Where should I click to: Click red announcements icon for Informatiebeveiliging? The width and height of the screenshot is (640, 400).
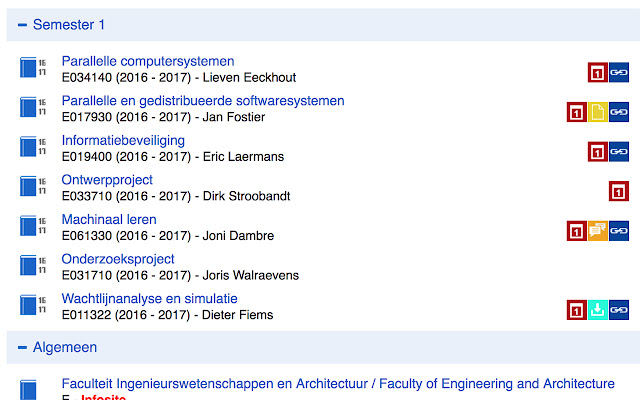point(598,152)
